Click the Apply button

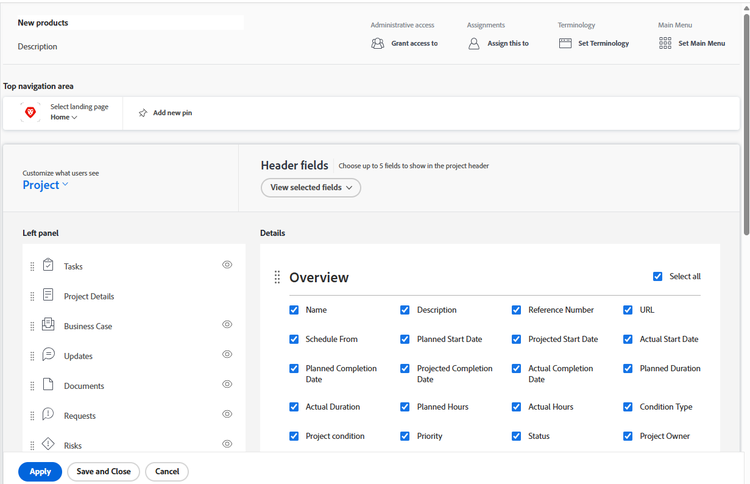click(x=40, y=471)
